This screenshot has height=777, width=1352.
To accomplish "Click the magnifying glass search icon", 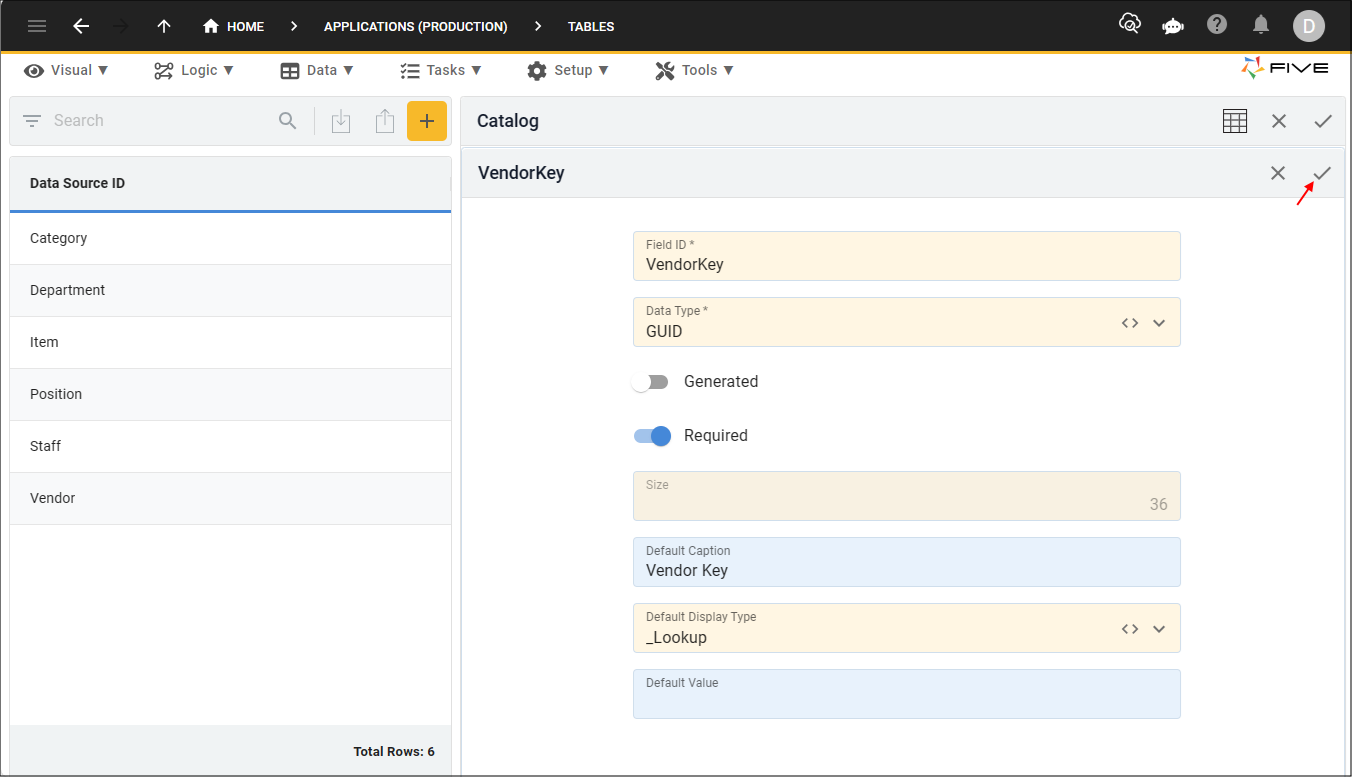I will 287,121.
